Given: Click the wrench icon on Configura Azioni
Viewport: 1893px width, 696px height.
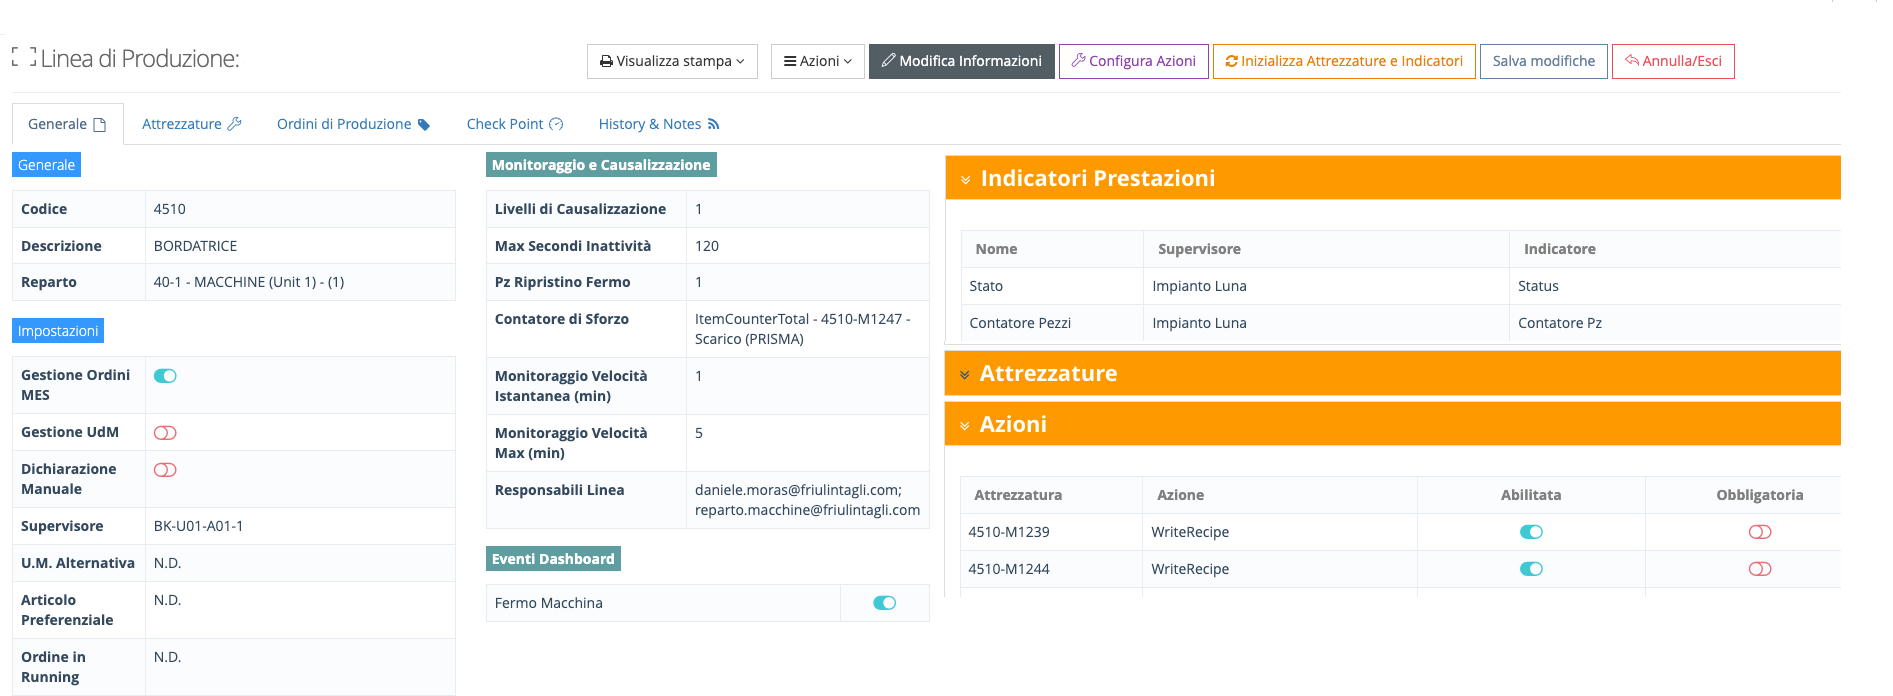Looking at the screenshot, I should click(1078, 61).
